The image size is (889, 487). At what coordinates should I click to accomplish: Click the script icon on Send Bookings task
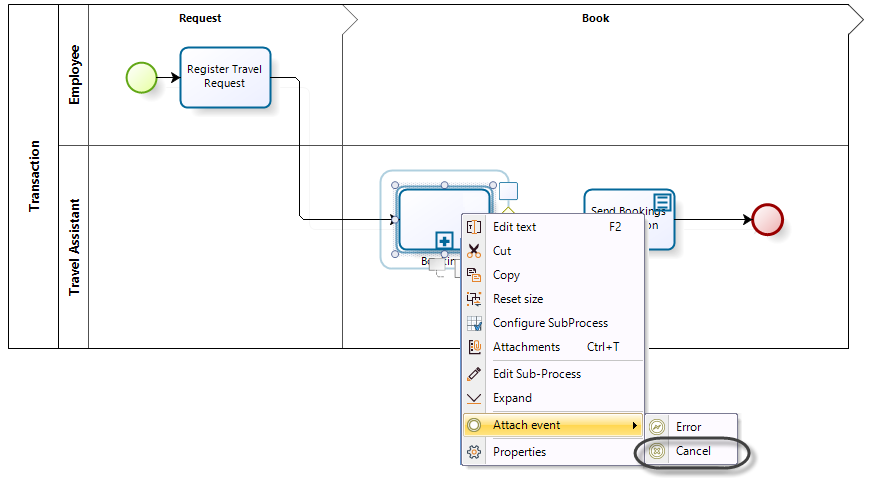coord(661,202)
